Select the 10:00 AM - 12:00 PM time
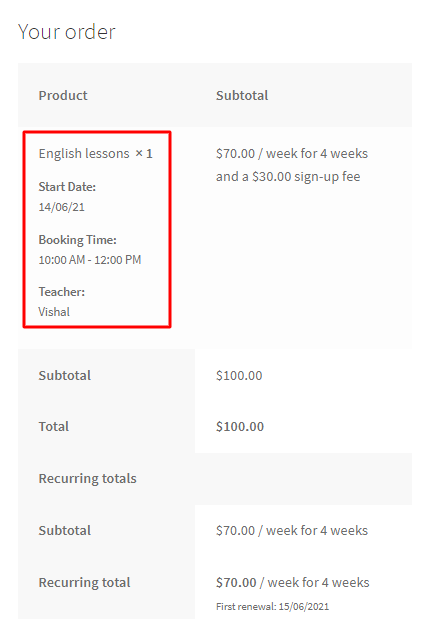The height and width of the screenshot is (619, 437). [x=90, y=260]
